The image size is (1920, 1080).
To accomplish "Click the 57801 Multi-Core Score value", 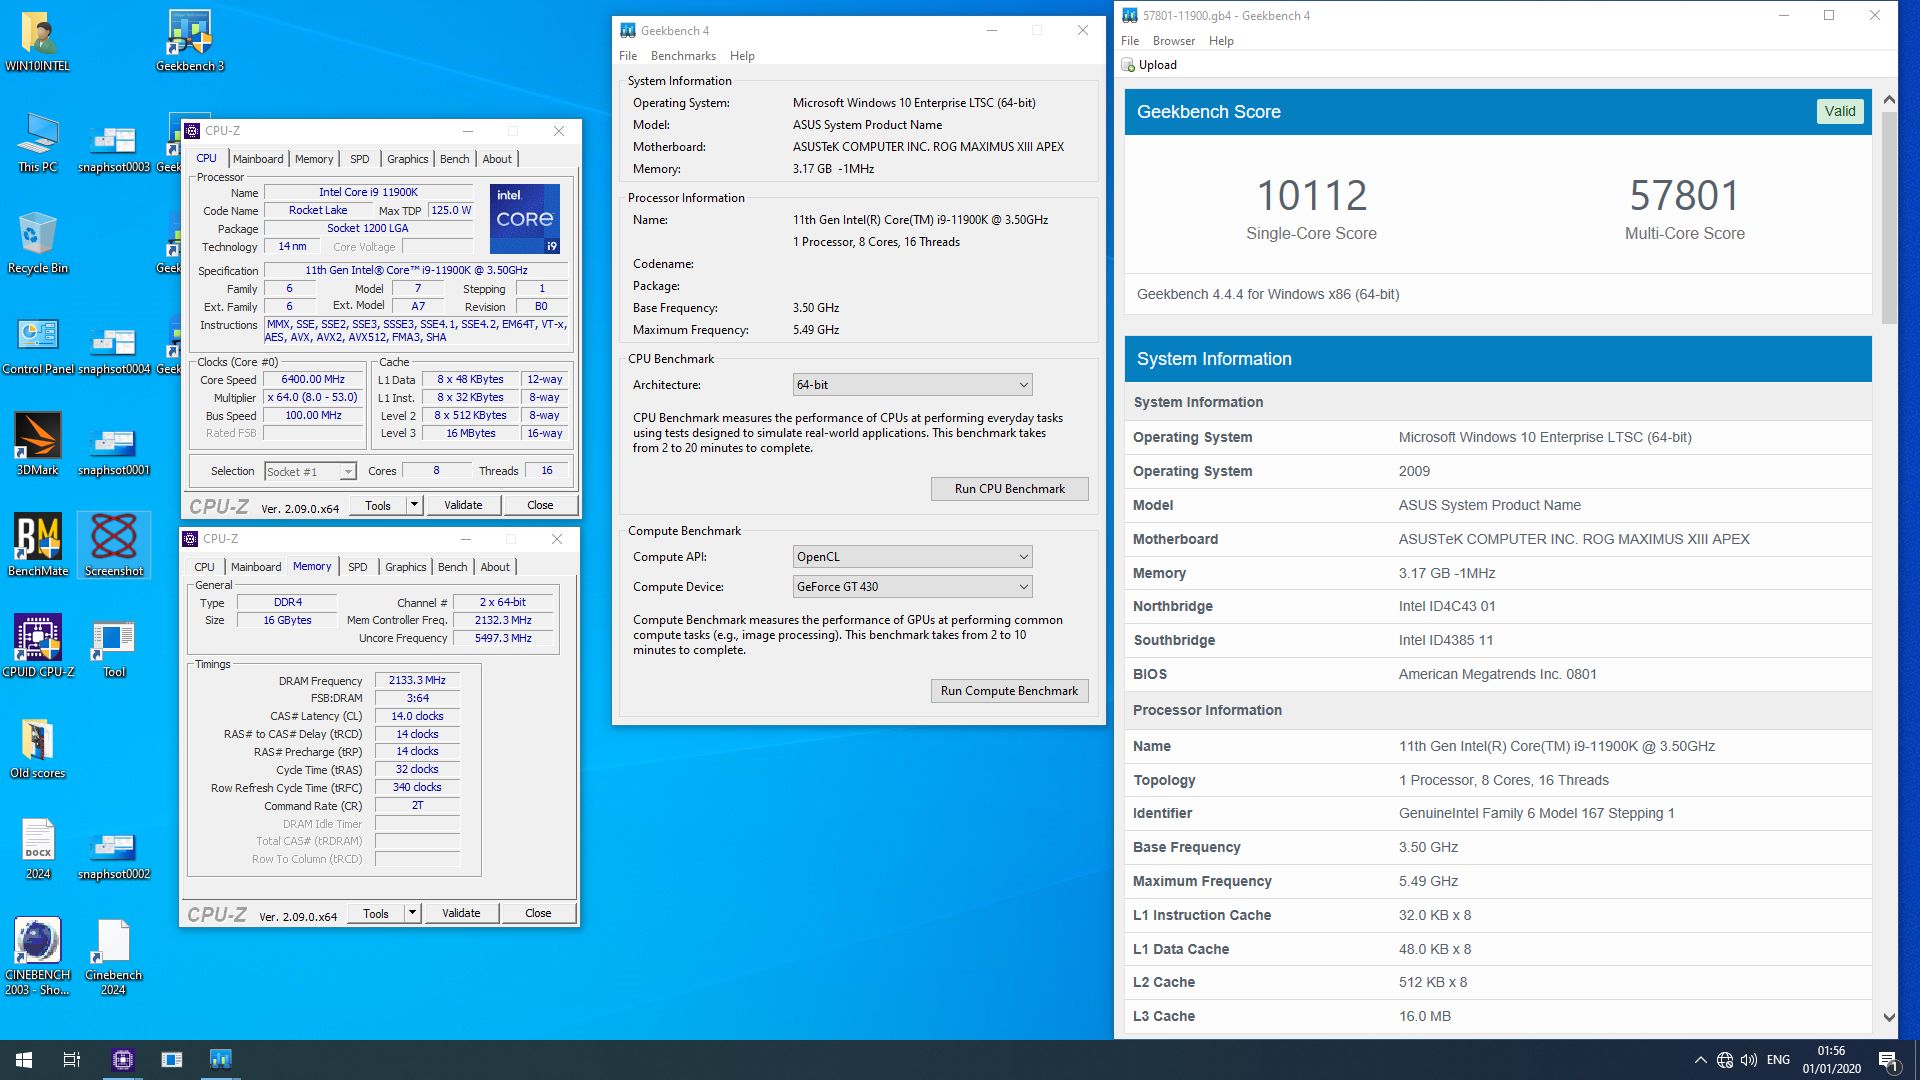I will pyautogui.click(x=1684, y=195).
